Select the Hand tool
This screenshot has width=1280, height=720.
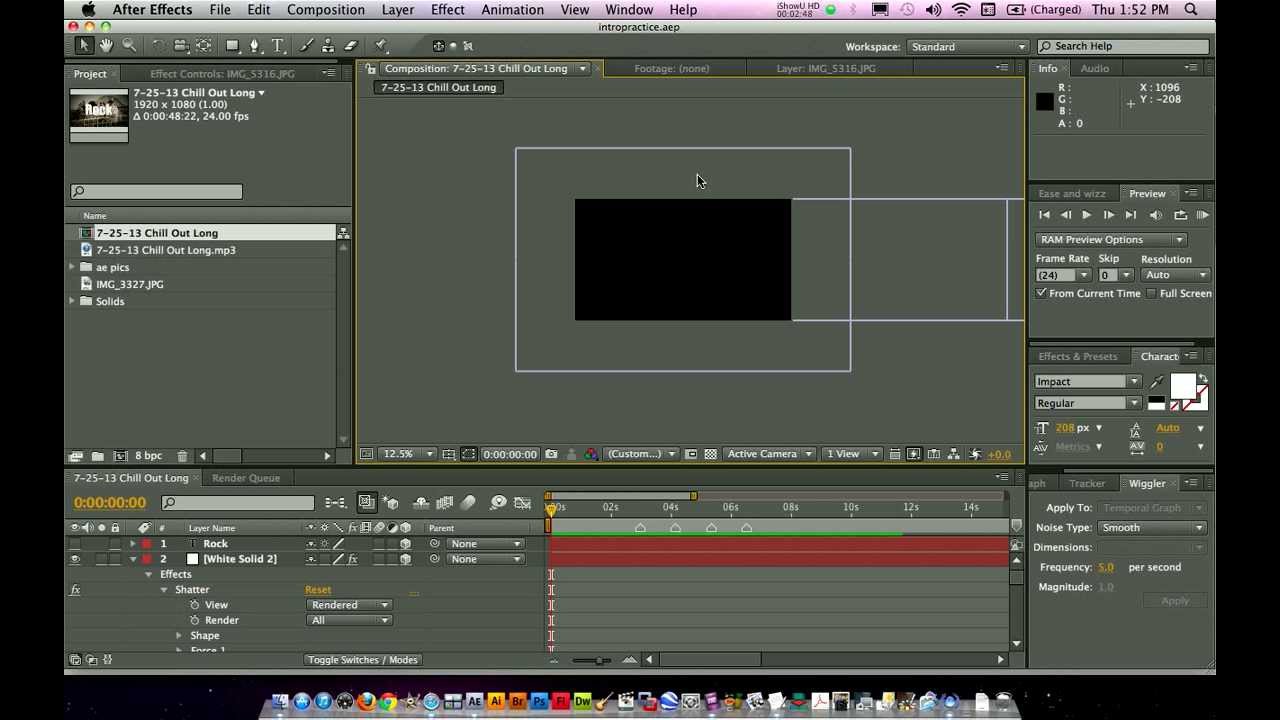point(106,46)
